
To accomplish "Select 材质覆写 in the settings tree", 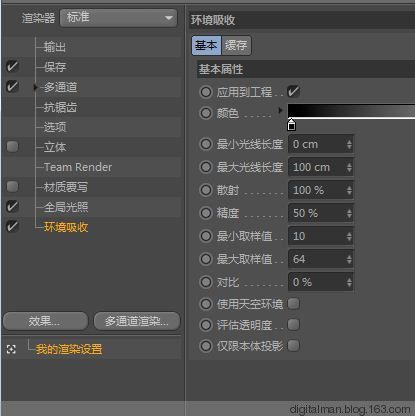I will click(x=66, y=187).
